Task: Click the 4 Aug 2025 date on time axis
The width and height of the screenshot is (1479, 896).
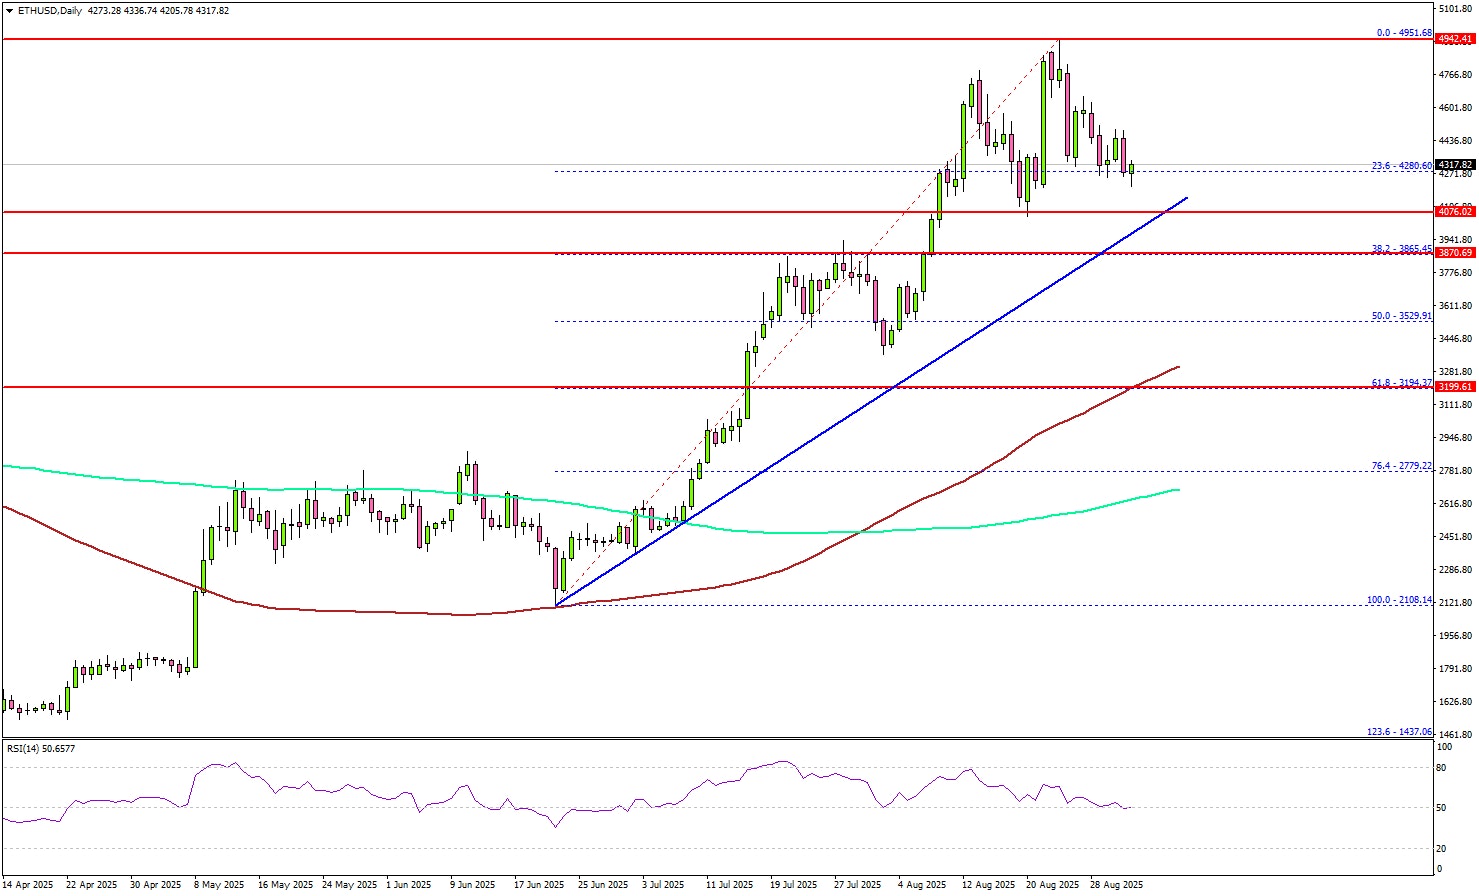Action: 921,885
